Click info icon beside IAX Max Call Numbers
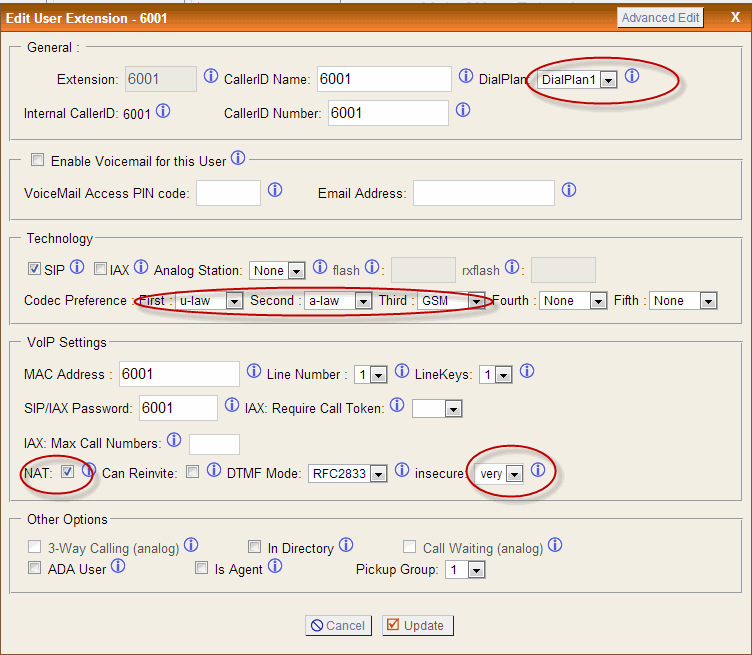This screenshot has height=655, width=752. pos(174,440)
